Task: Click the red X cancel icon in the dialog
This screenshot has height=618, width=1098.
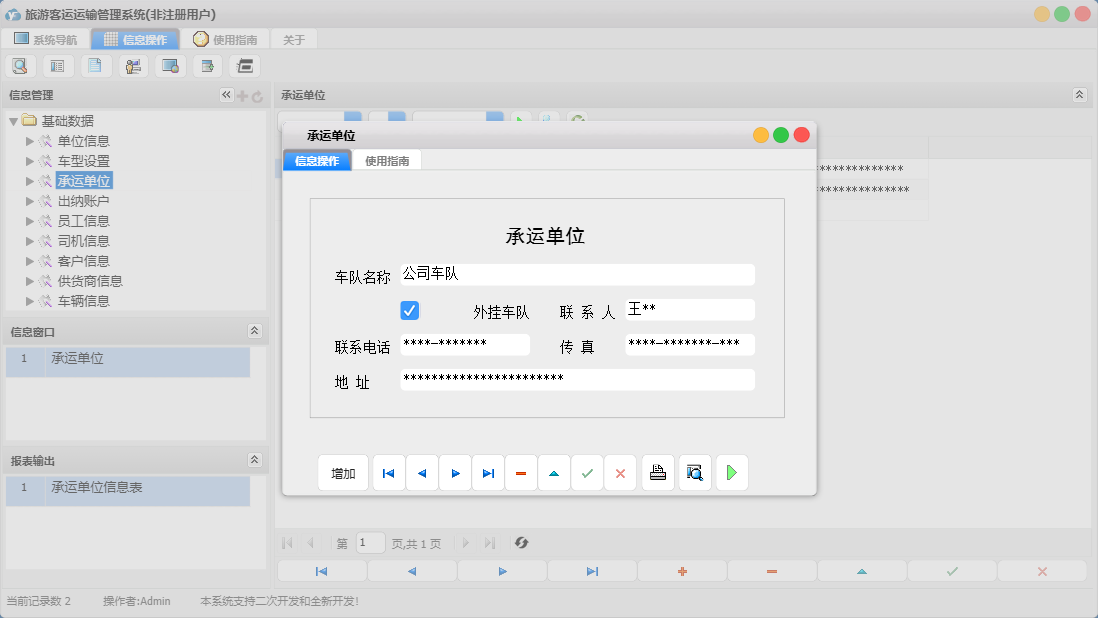Action: (620, 472)
